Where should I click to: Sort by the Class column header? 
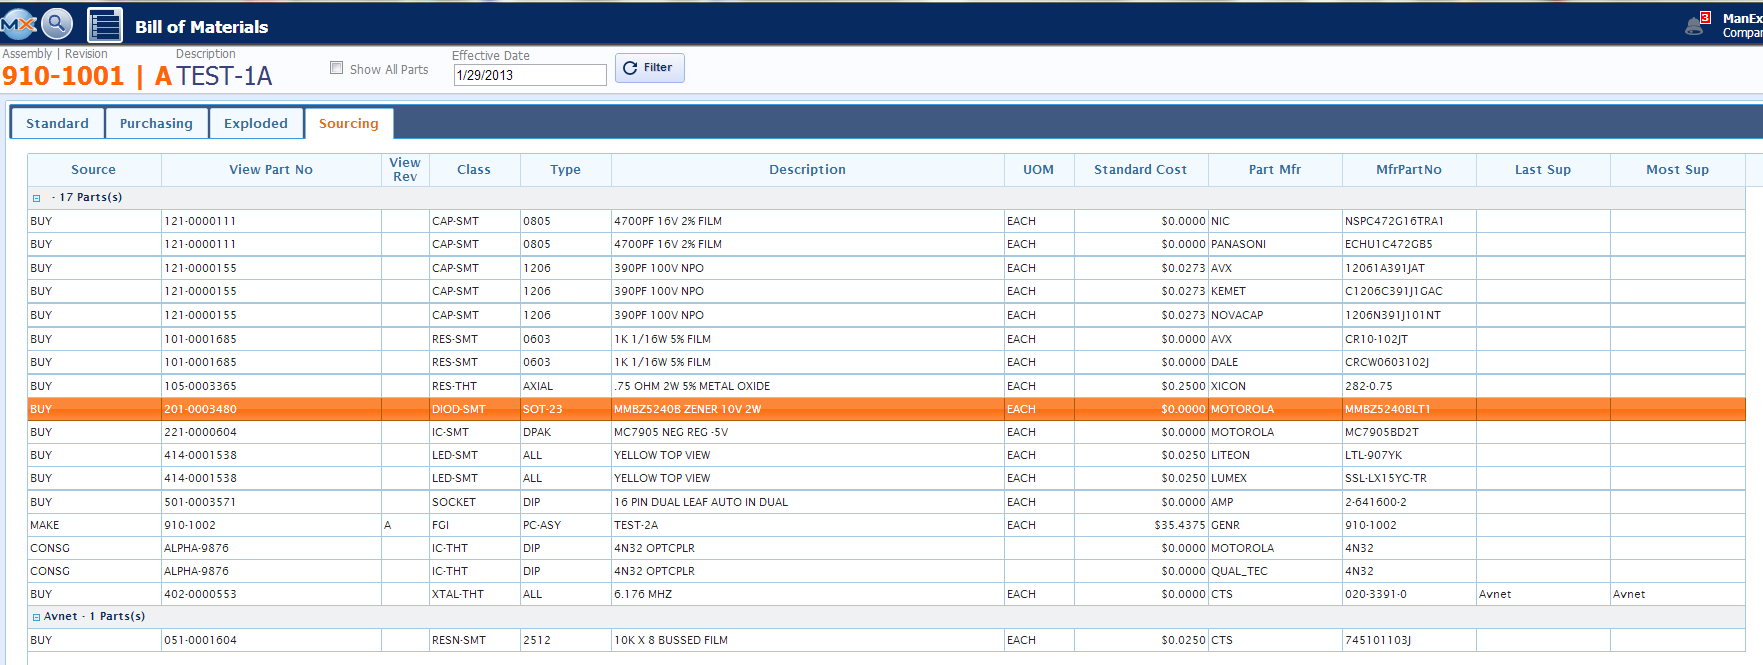click(474, 170)
